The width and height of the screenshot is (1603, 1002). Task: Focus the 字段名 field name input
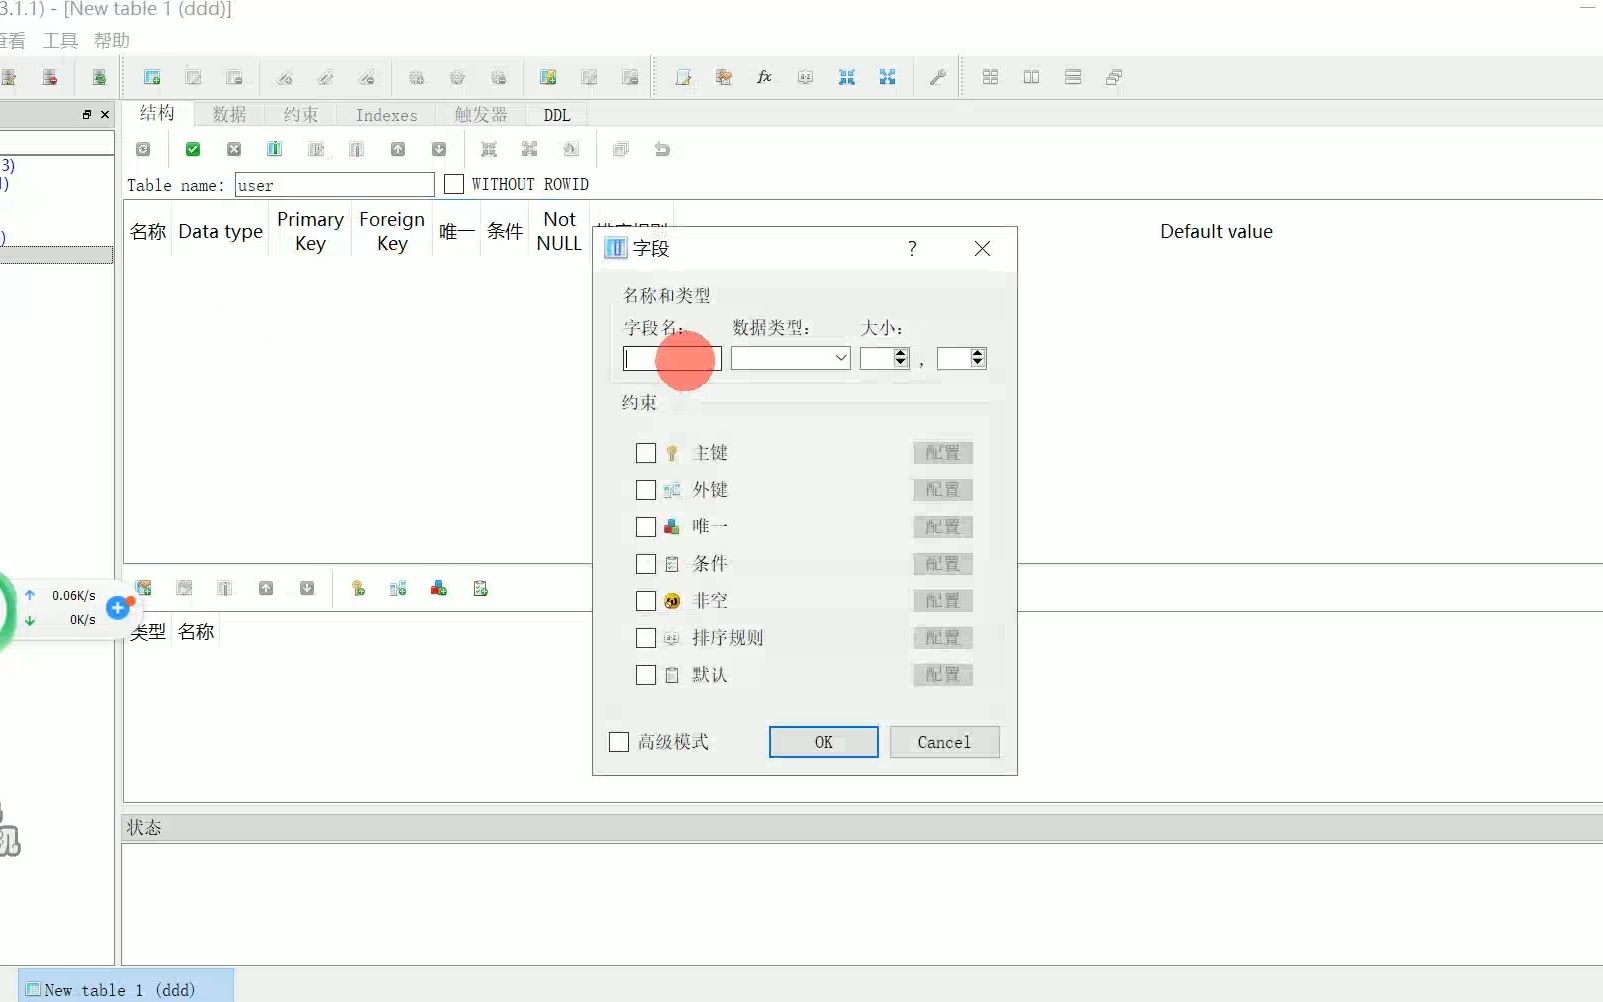672,358
